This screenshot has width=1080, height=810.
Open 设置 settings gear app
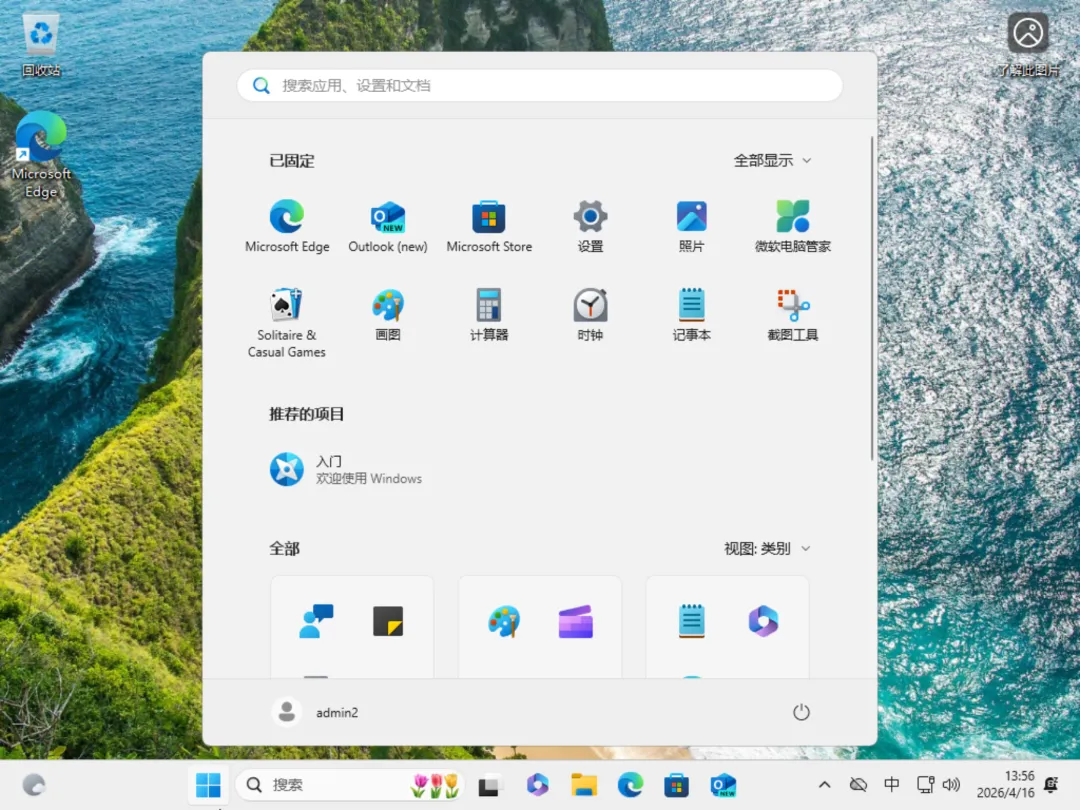pos(590,226)
